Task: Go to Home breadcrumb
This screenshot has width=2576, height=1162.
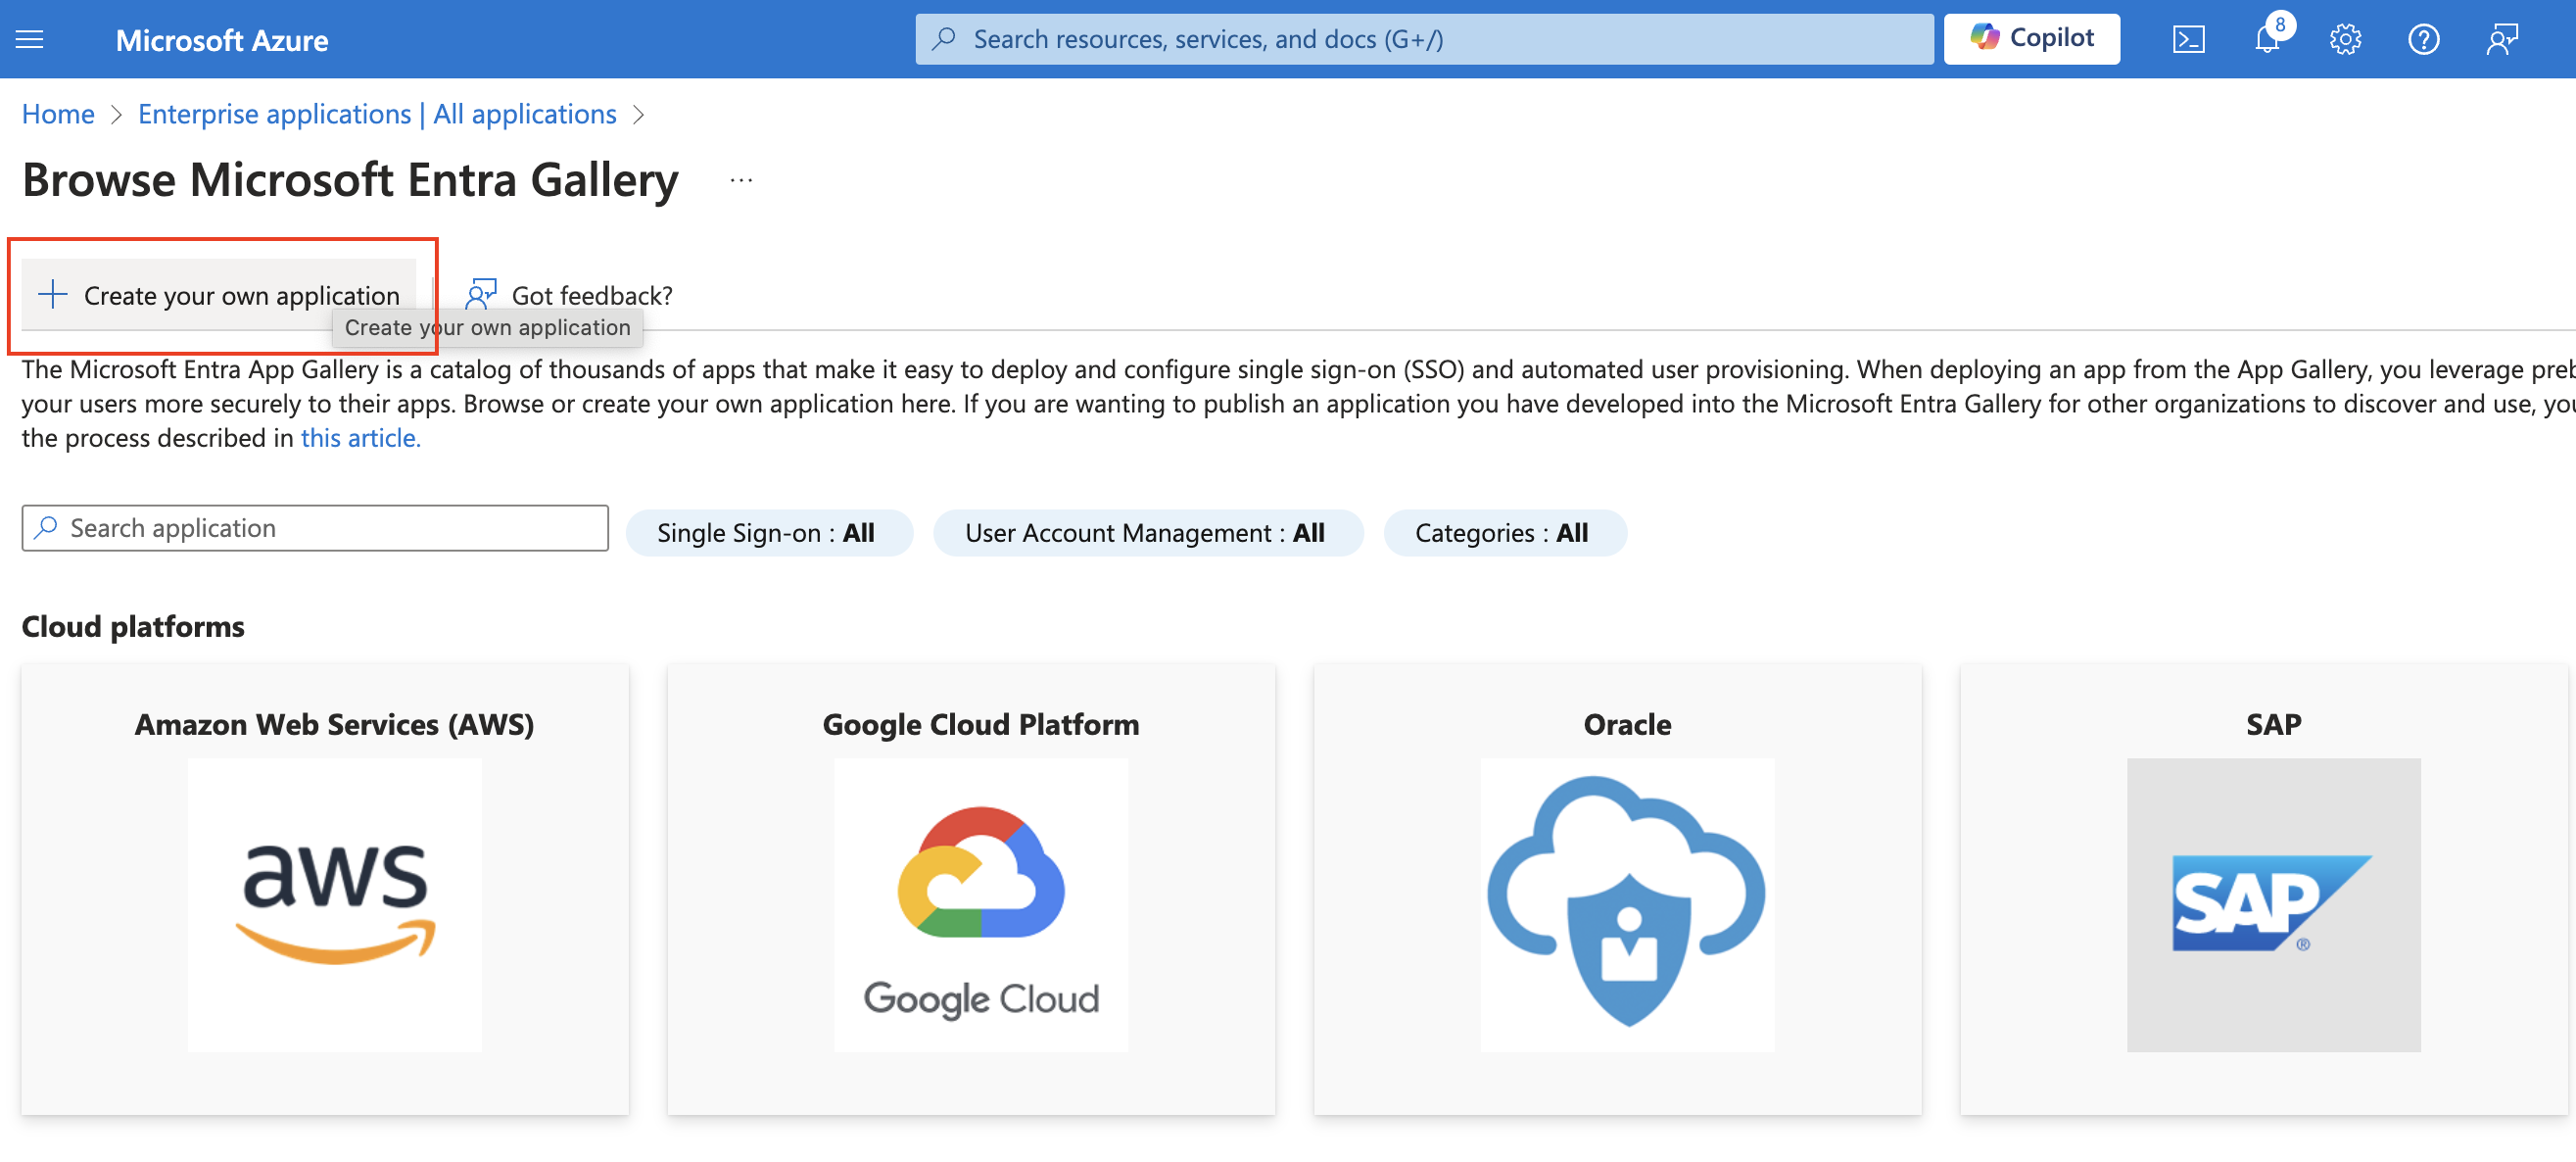Action: click(58, 114)
